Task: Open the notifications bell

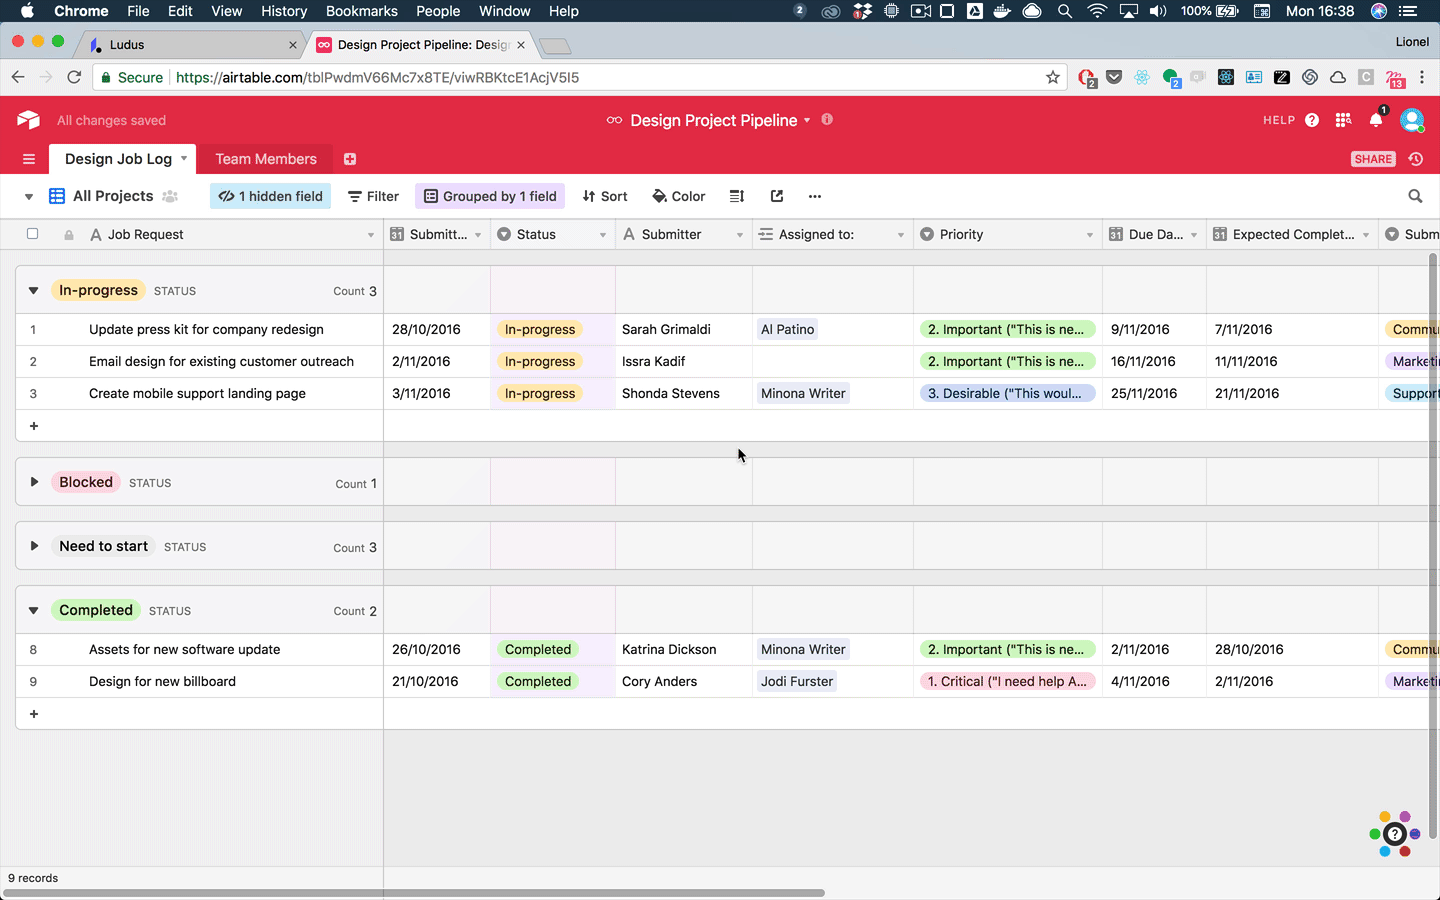Action: point(1376,120)
